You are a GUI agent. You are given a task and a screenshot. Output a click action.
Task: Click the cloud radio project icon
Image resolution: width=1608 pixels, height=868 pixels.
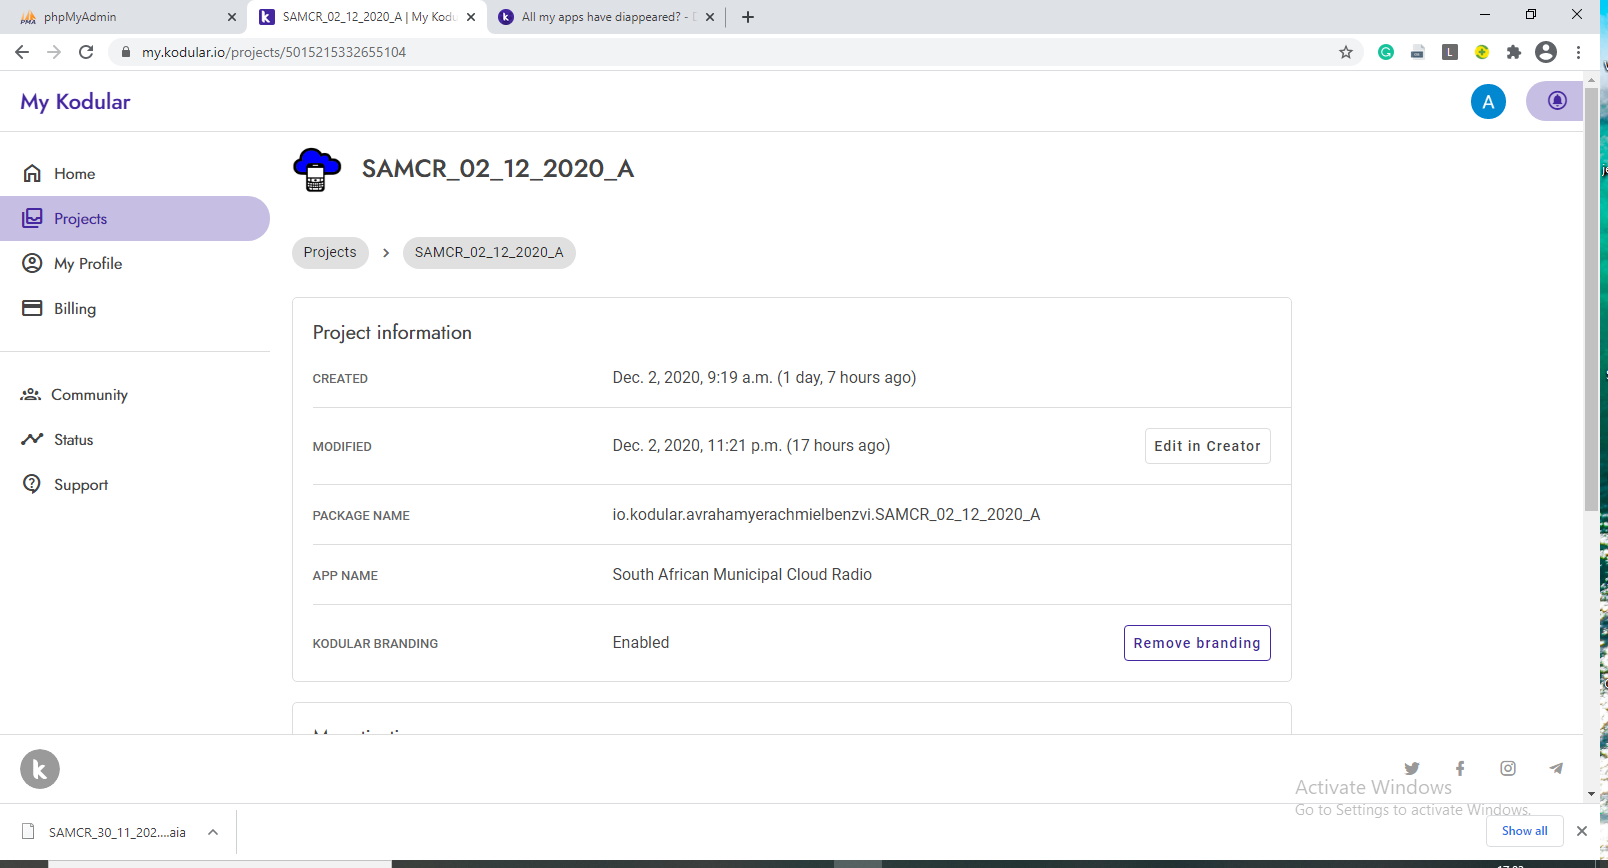click(x=316, y=169)
